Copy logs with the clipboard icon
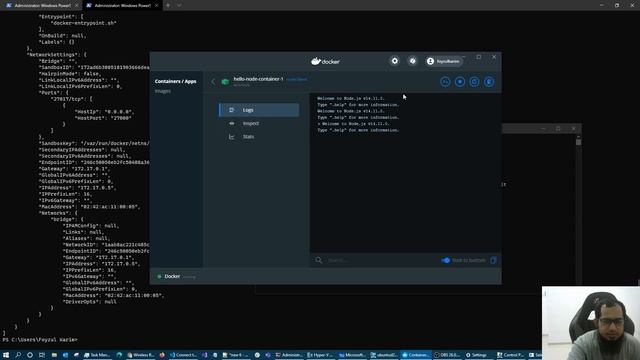 click(x=493, y=260)
